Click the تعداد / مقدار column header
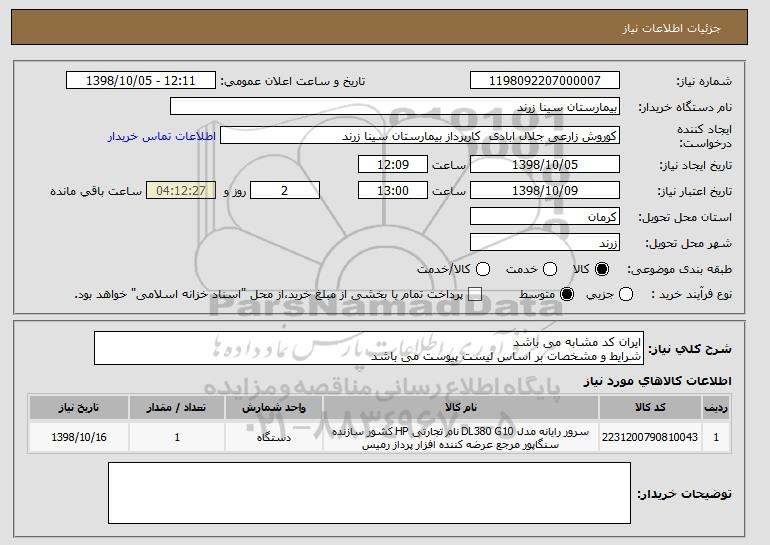The image size is (770, 545). 177,408
